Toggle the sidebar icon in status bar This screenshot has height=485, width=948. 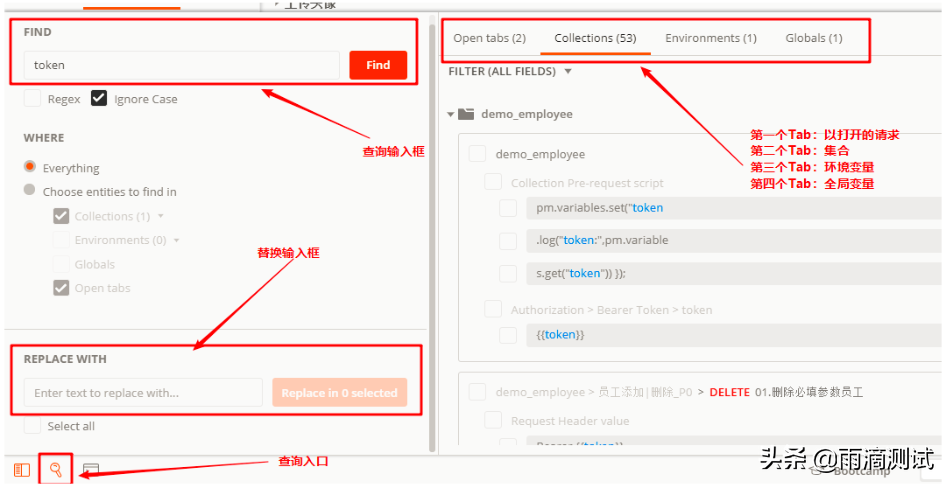coord(22,469)
